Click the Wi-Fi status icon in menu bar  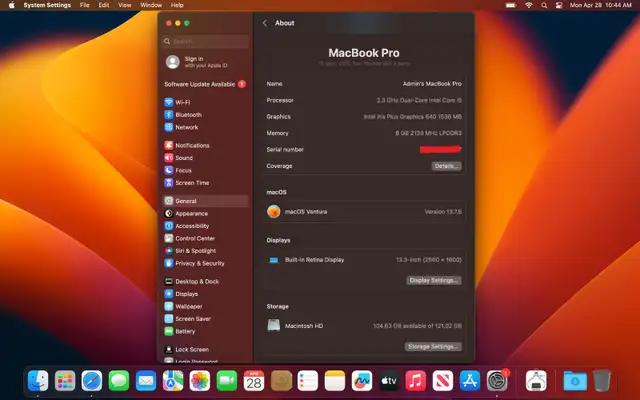[529, 5]
